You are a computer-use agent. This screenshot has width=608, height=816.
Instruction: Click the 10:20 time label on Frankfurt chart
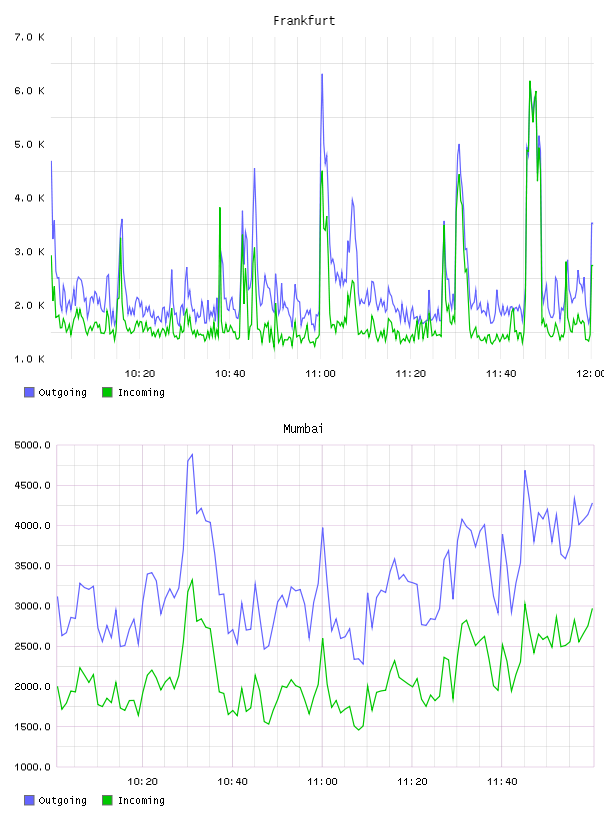pos(140,373)
